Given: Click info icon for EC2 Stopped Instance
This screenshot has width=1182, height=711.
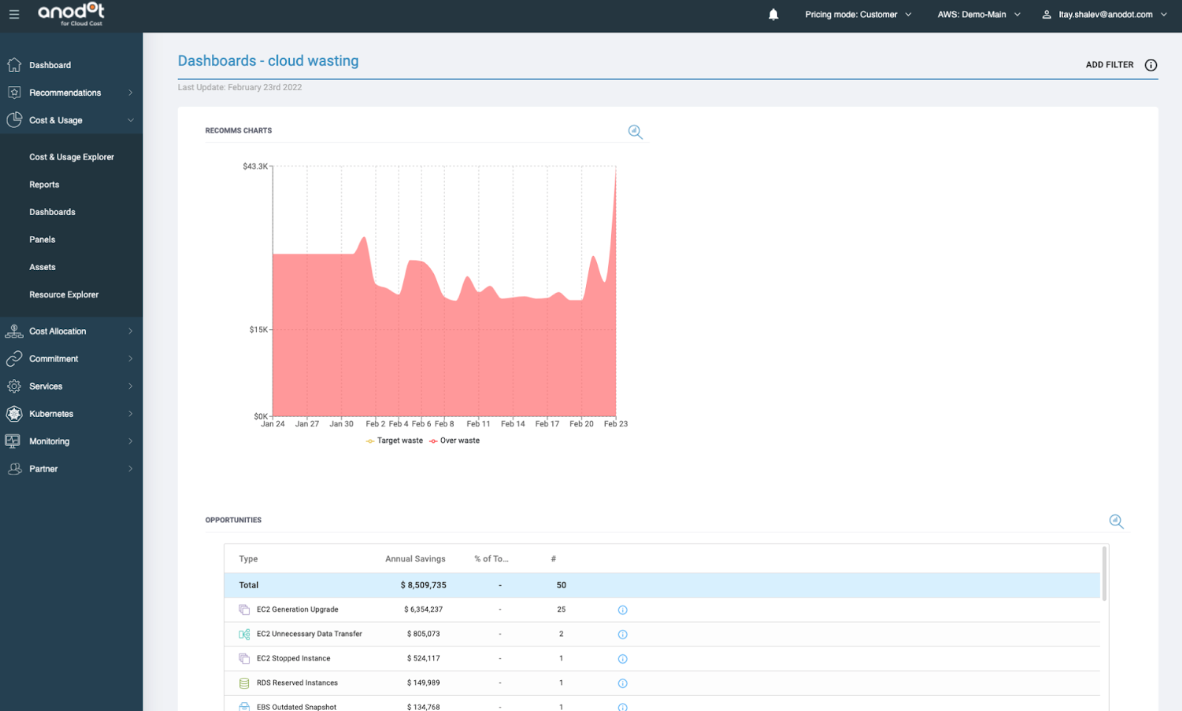Looking at the screenshot, I should coord(623,658).
